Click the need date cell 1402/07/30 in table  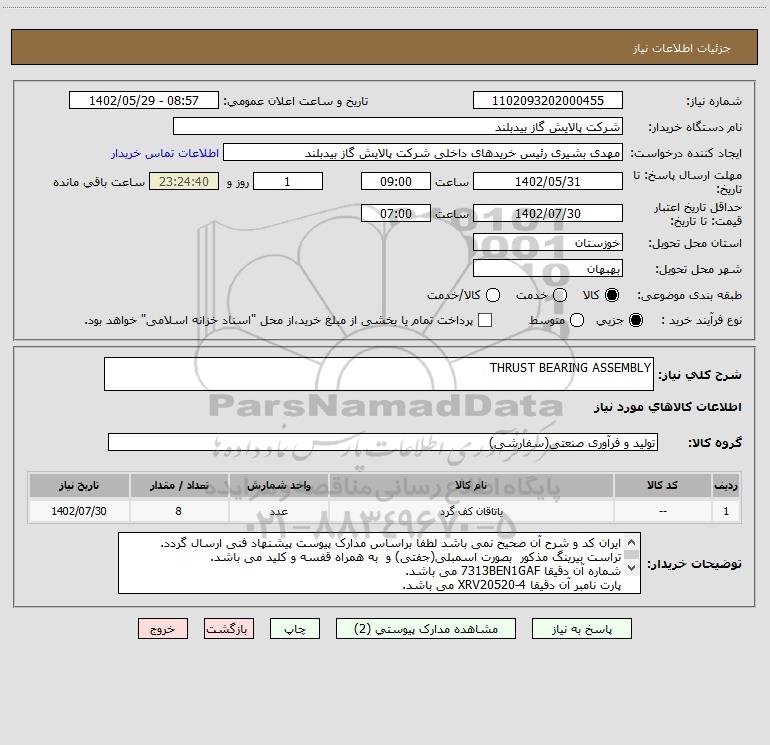(79, 511)
